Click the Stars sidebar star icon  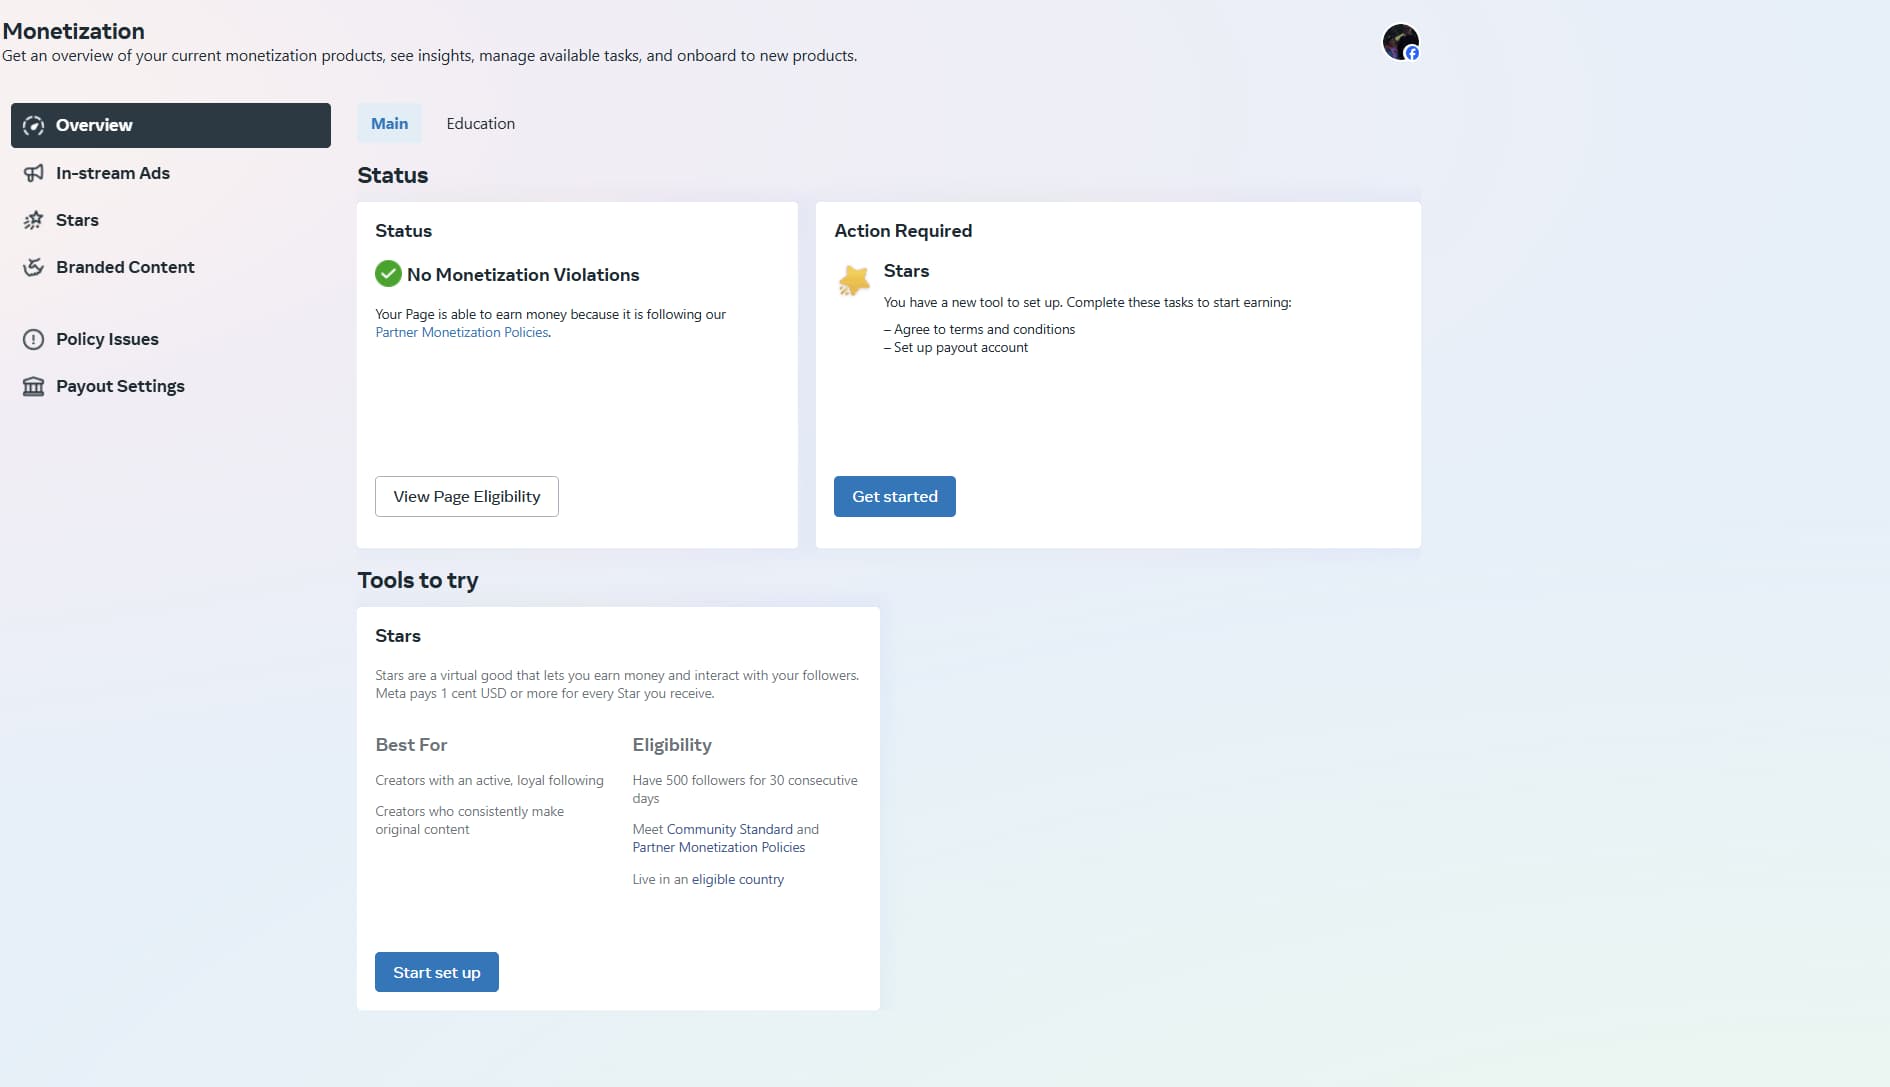[33, 220]
